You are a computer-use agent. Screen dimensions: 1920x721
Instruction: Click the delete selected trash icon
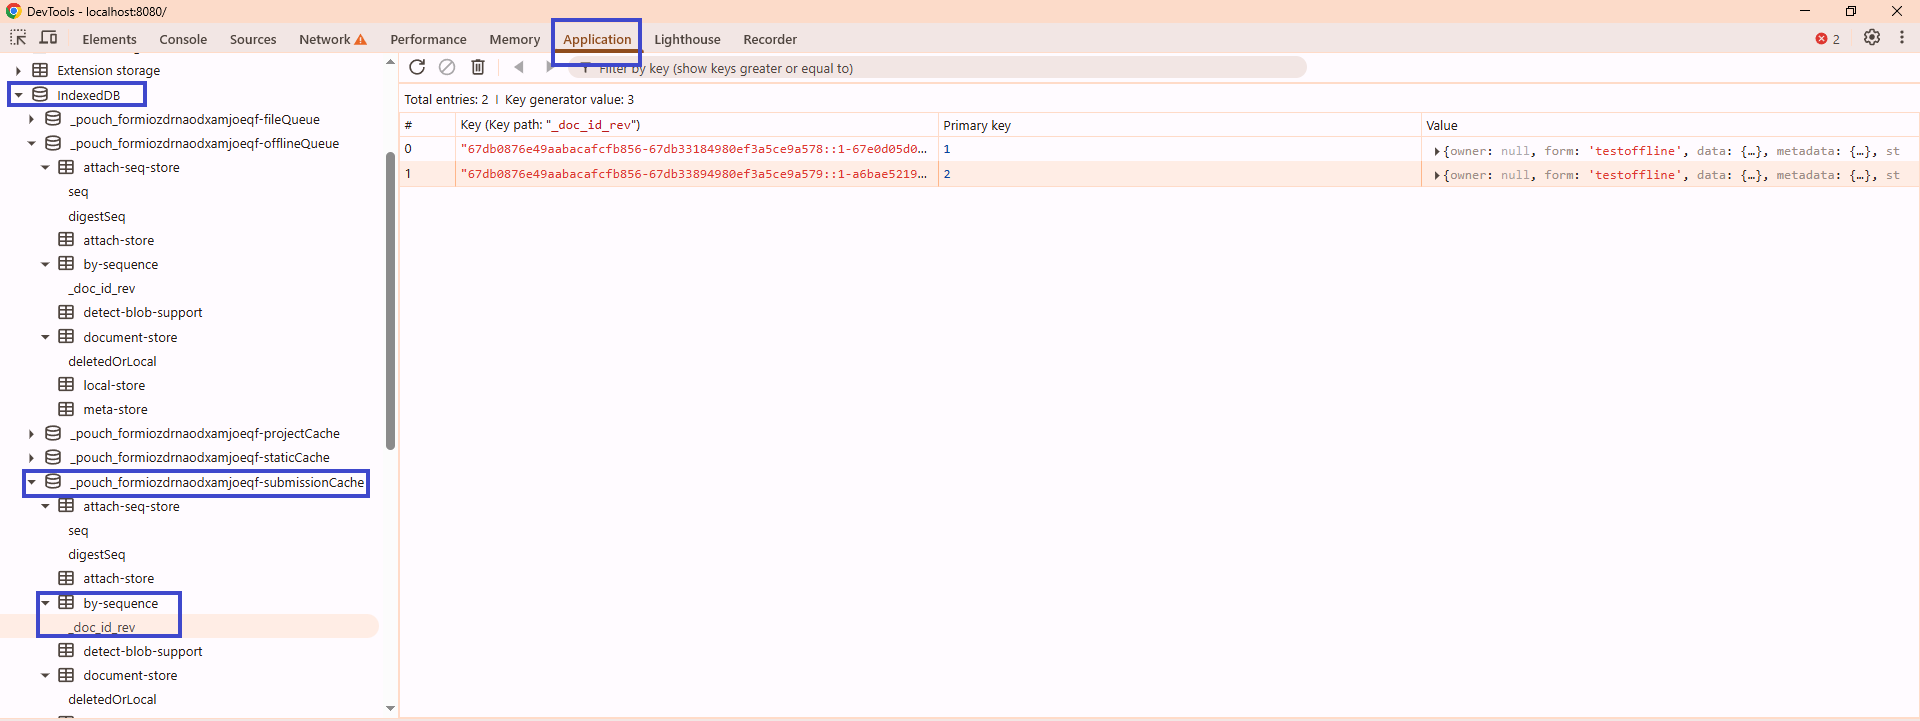[x=478, y=67]
